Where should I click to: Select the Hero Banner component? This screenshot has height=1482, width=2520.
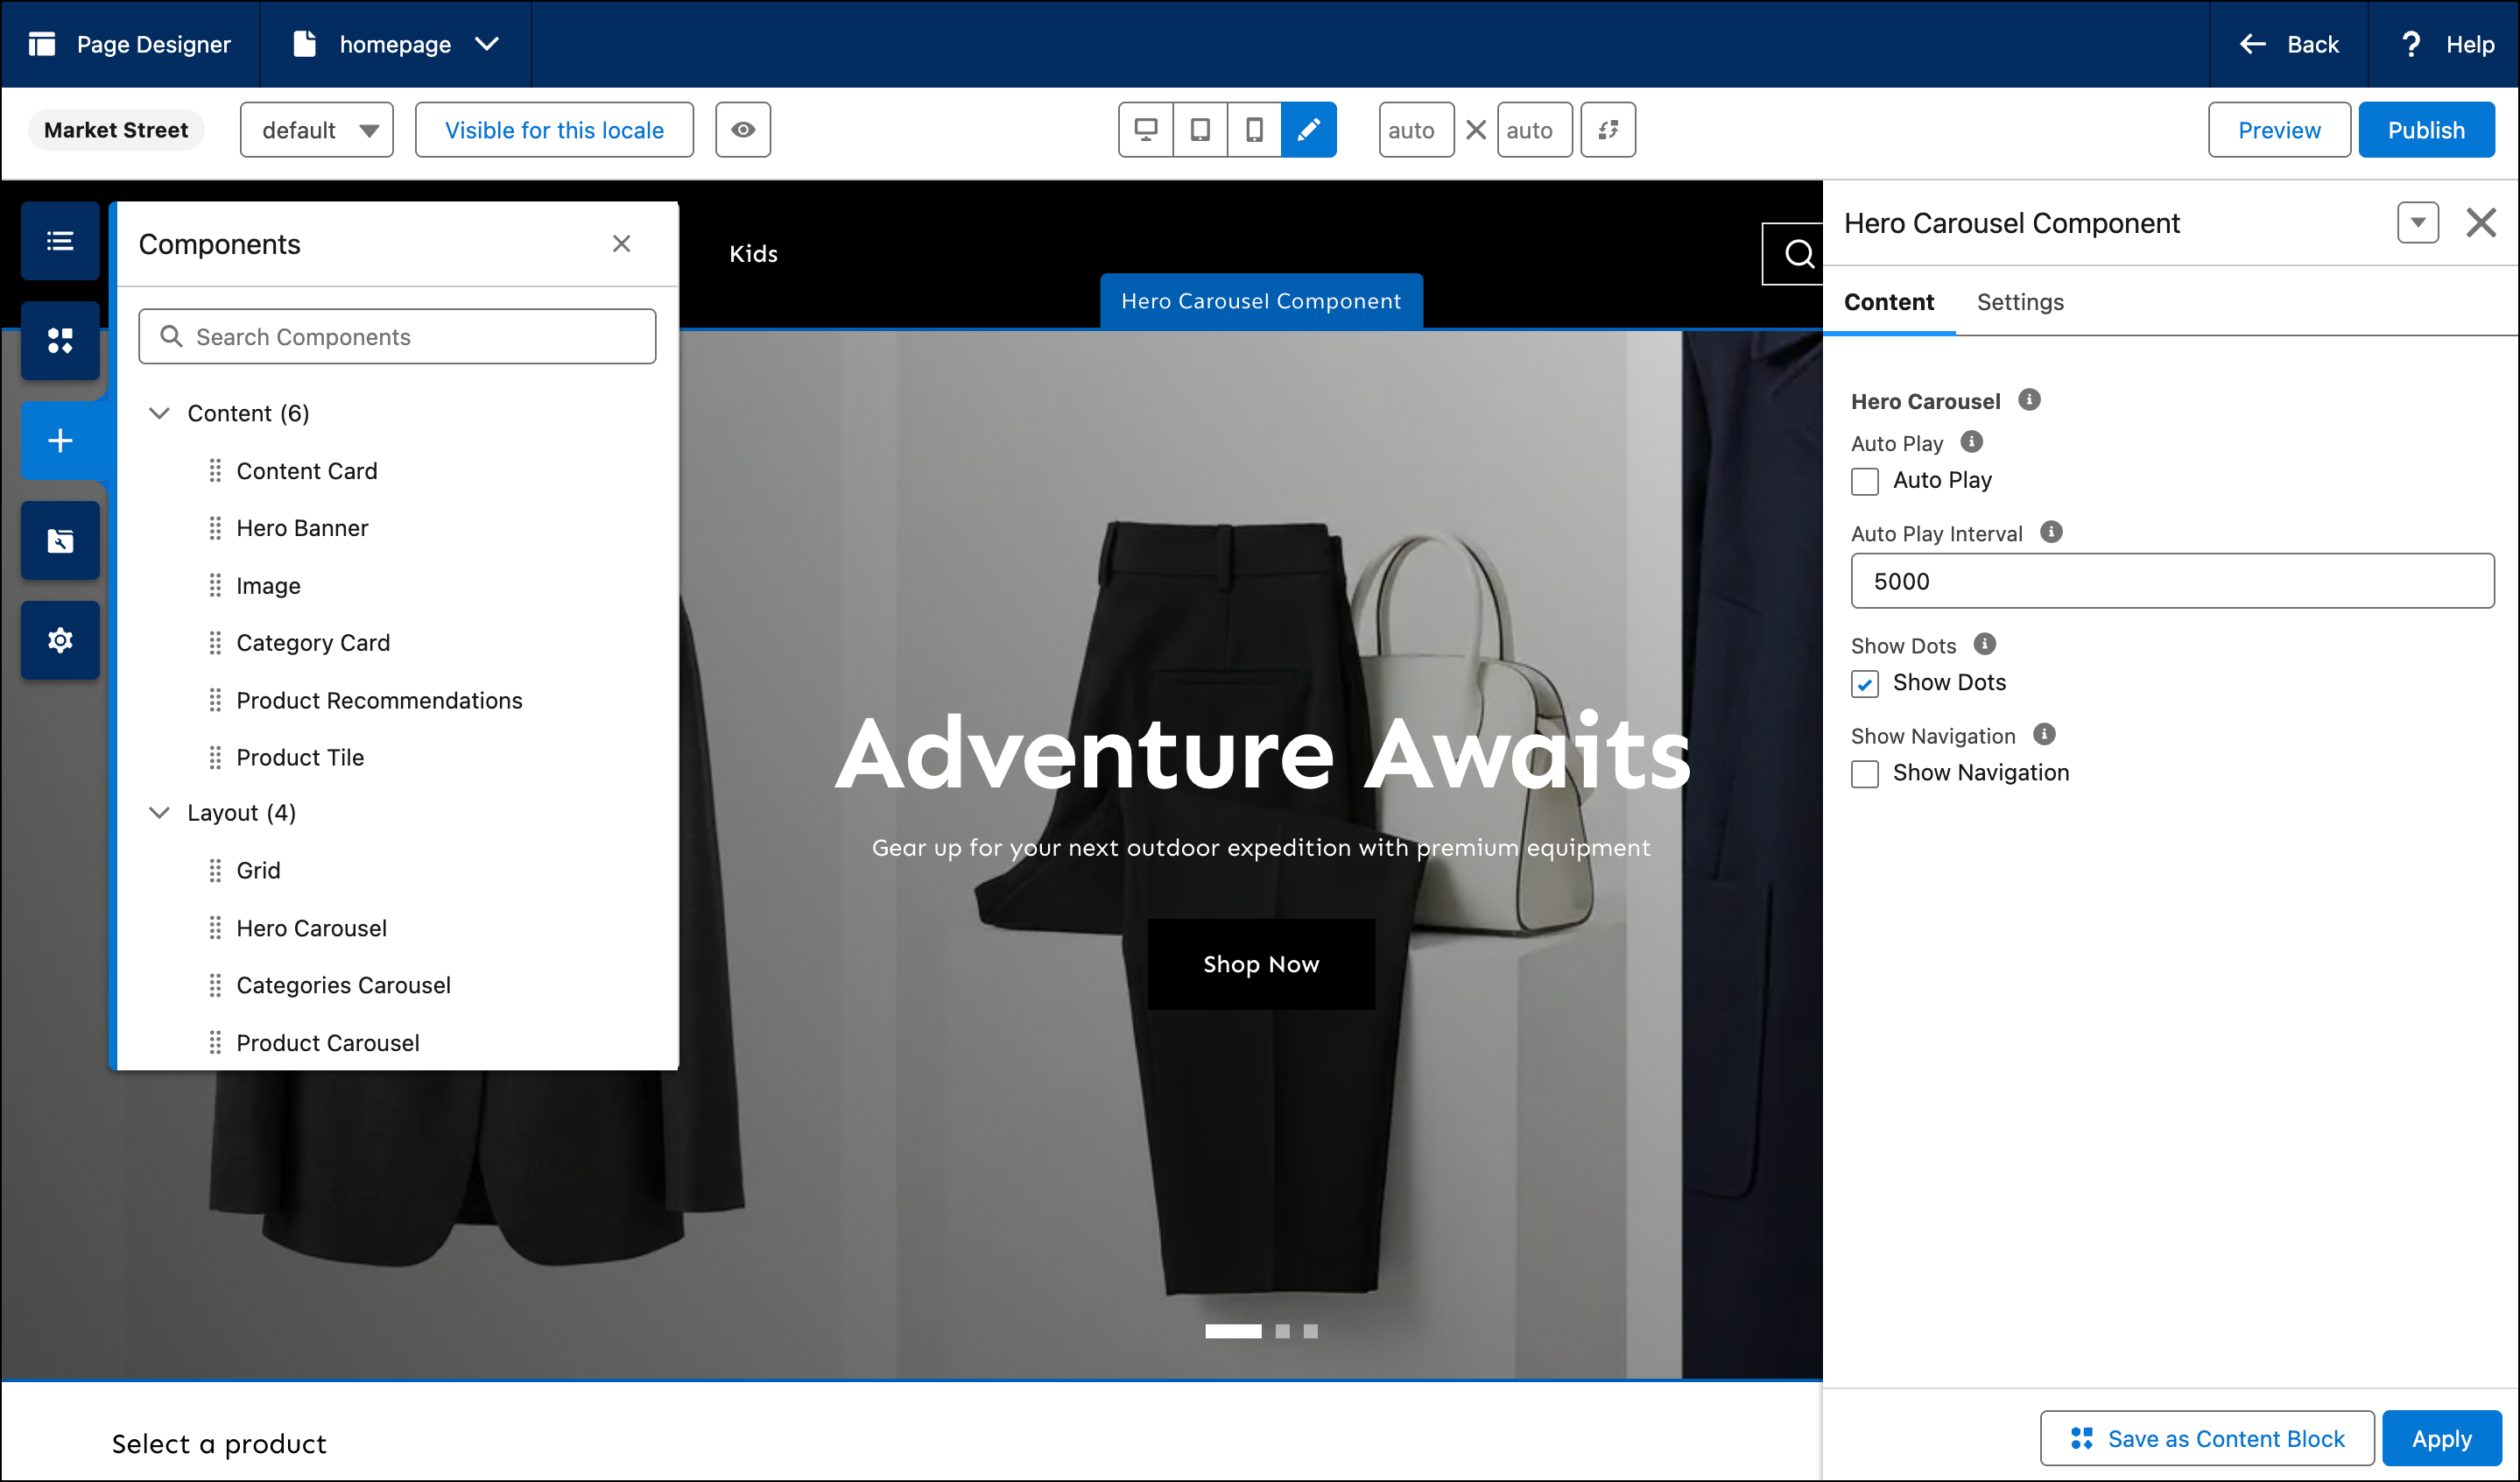[302, 528]
